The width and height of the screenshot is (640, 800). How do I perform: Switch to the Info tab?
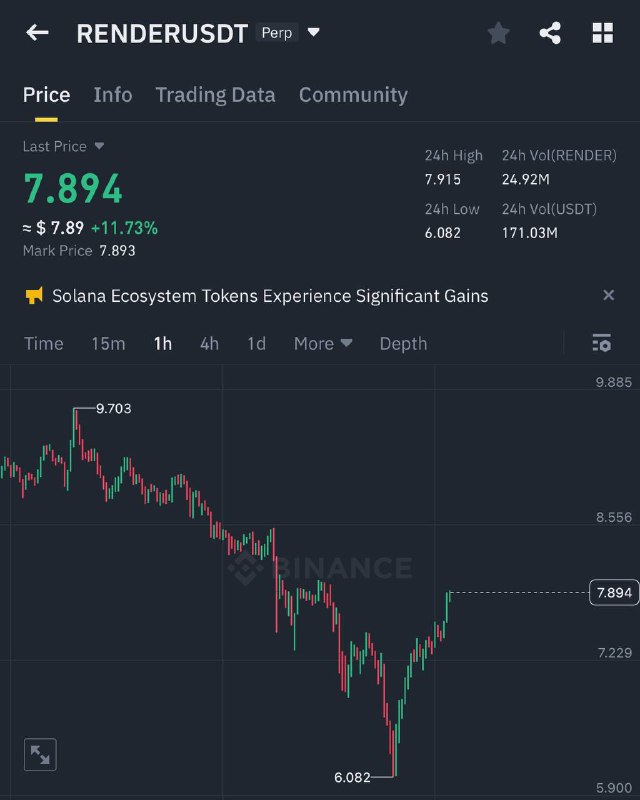pyautogui.click(x=113, y=95)
